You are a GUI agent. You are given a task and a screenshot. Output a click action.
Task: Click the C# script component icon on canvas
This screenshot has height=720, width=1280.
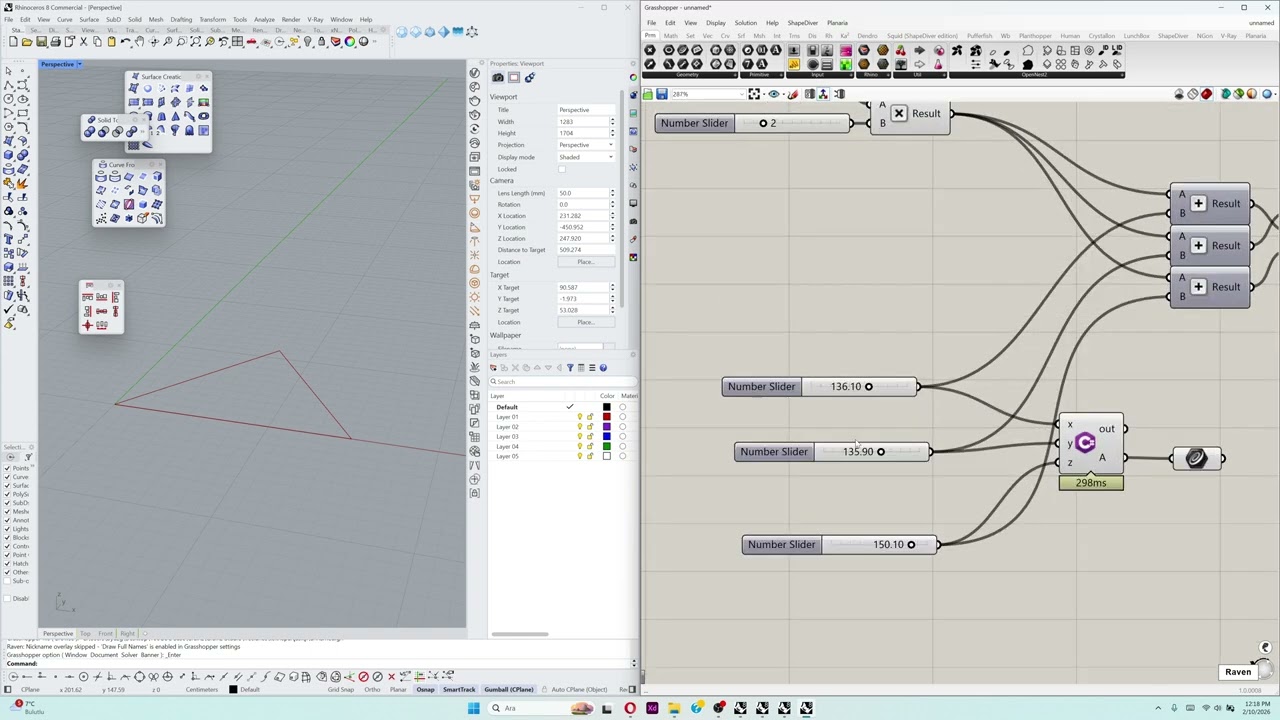tap(1085, 443)
